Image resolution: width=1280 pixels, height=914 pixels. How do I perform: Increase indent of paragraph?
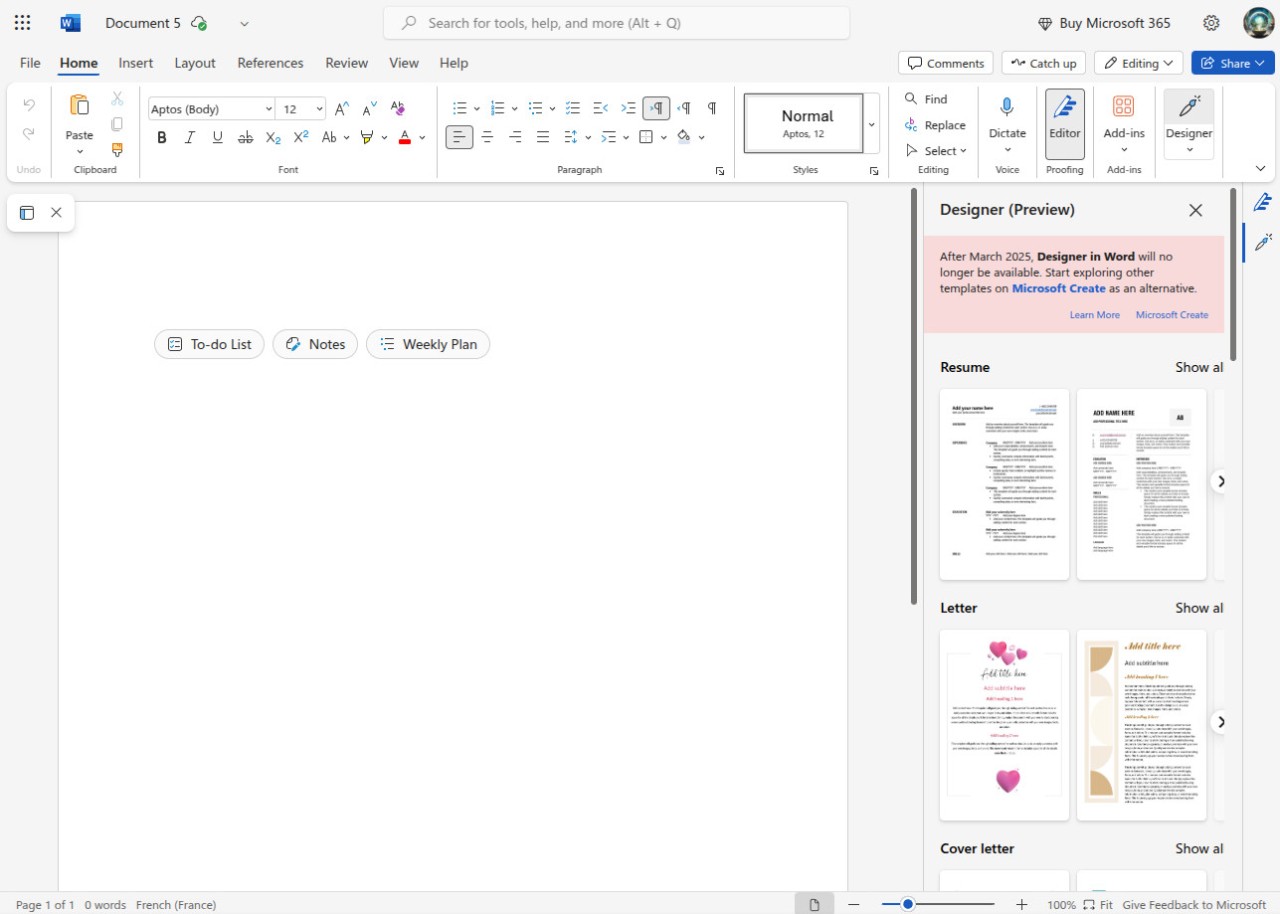coord(628,108)
